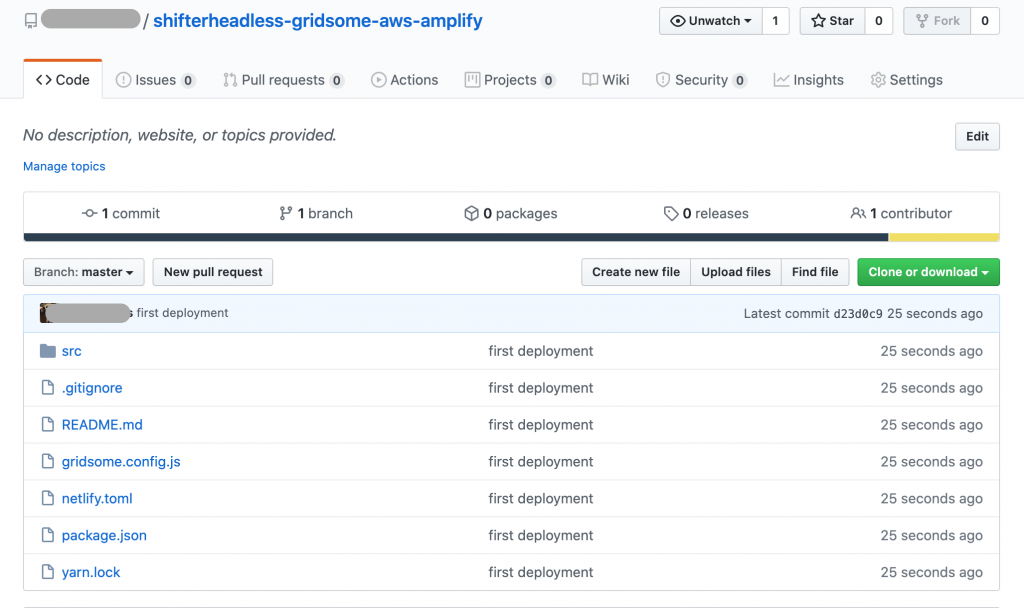This screenshot has height=608, width=1024.
Task: View the 1 commit history link
Action: pyautogui.click(x=121, y=214)
